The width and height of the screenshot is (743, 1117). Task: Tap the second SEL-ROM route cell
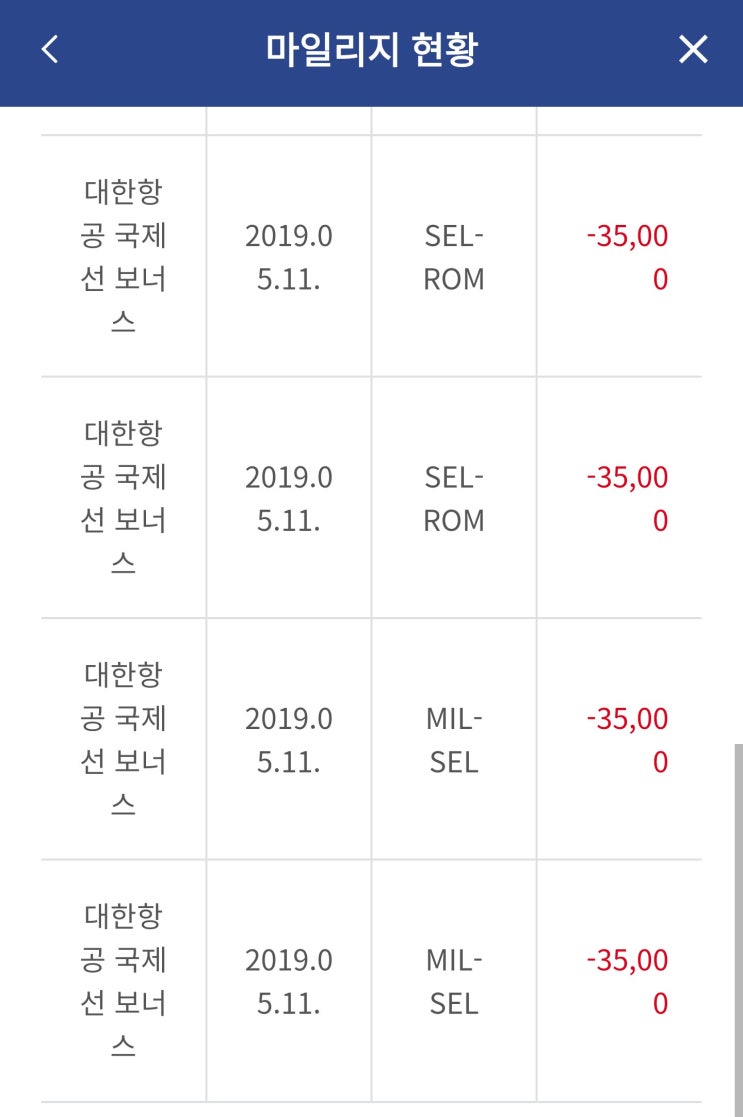tap(454, 498)
